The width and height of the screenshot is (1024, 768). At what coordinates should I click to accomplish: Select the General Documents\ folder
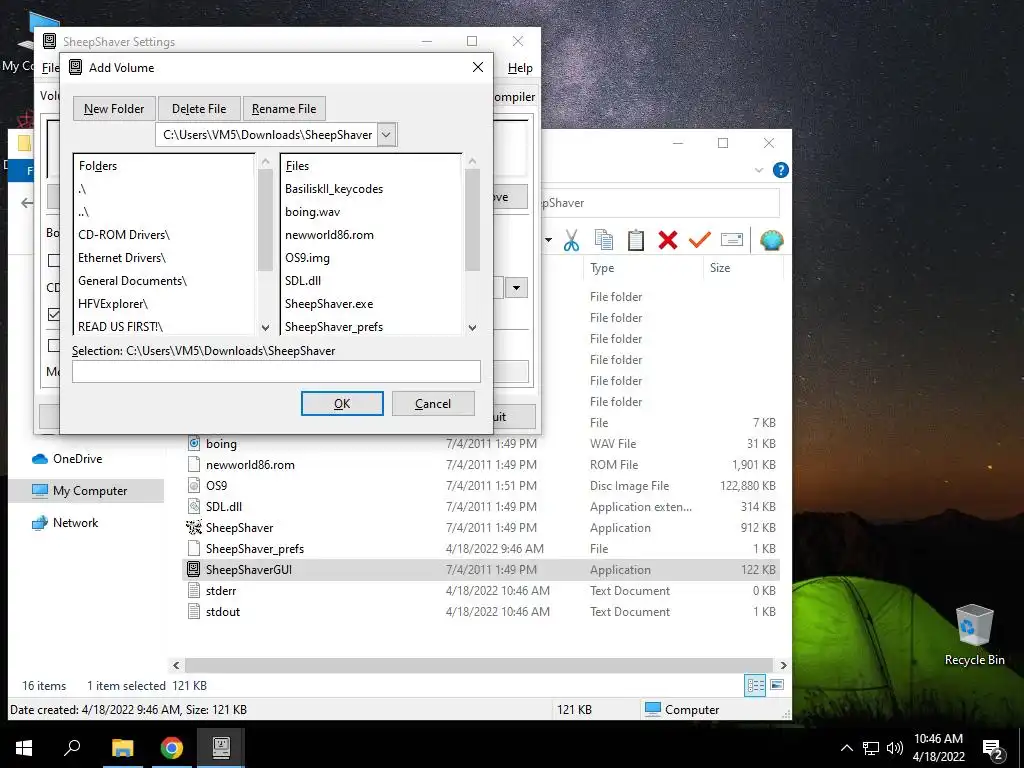click(x=133, y=280)
